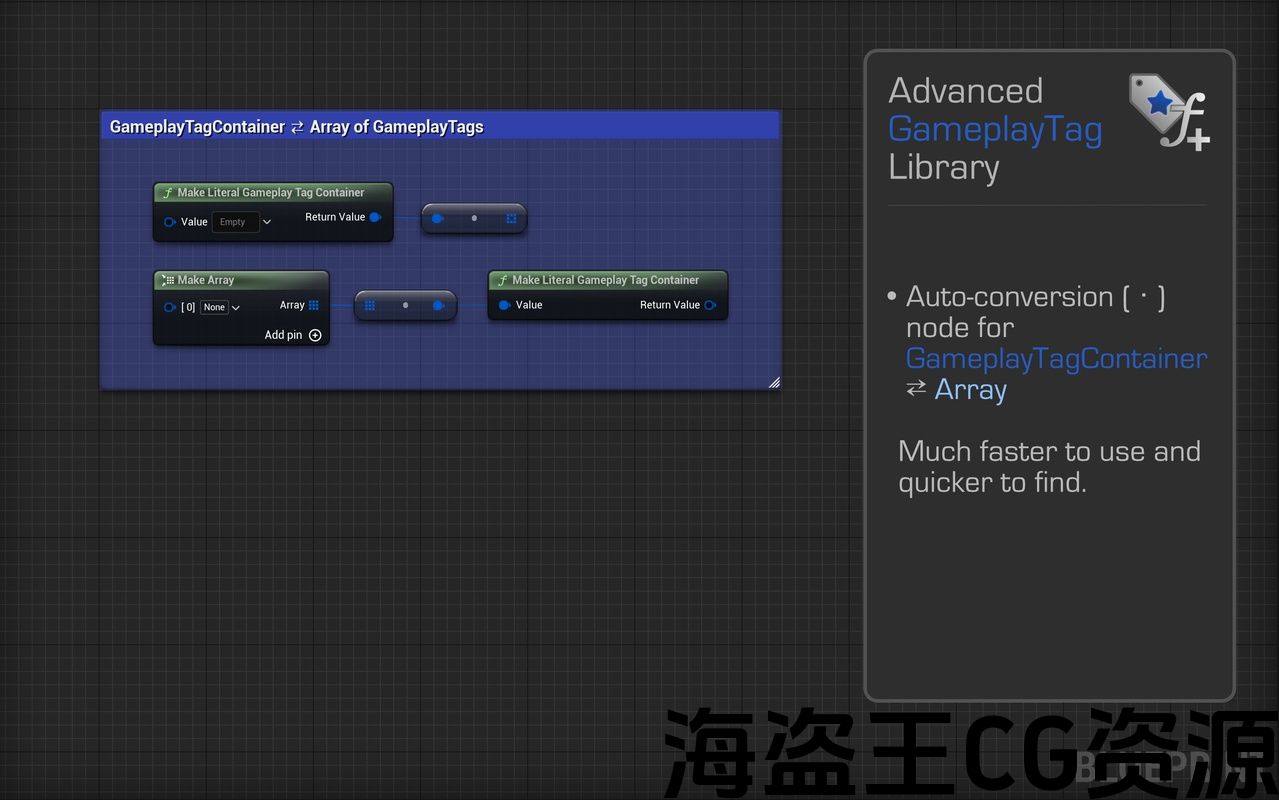The image size is (1279, 800).
Task: Click the Array output pin on Make Array
Action: [313, 305]
